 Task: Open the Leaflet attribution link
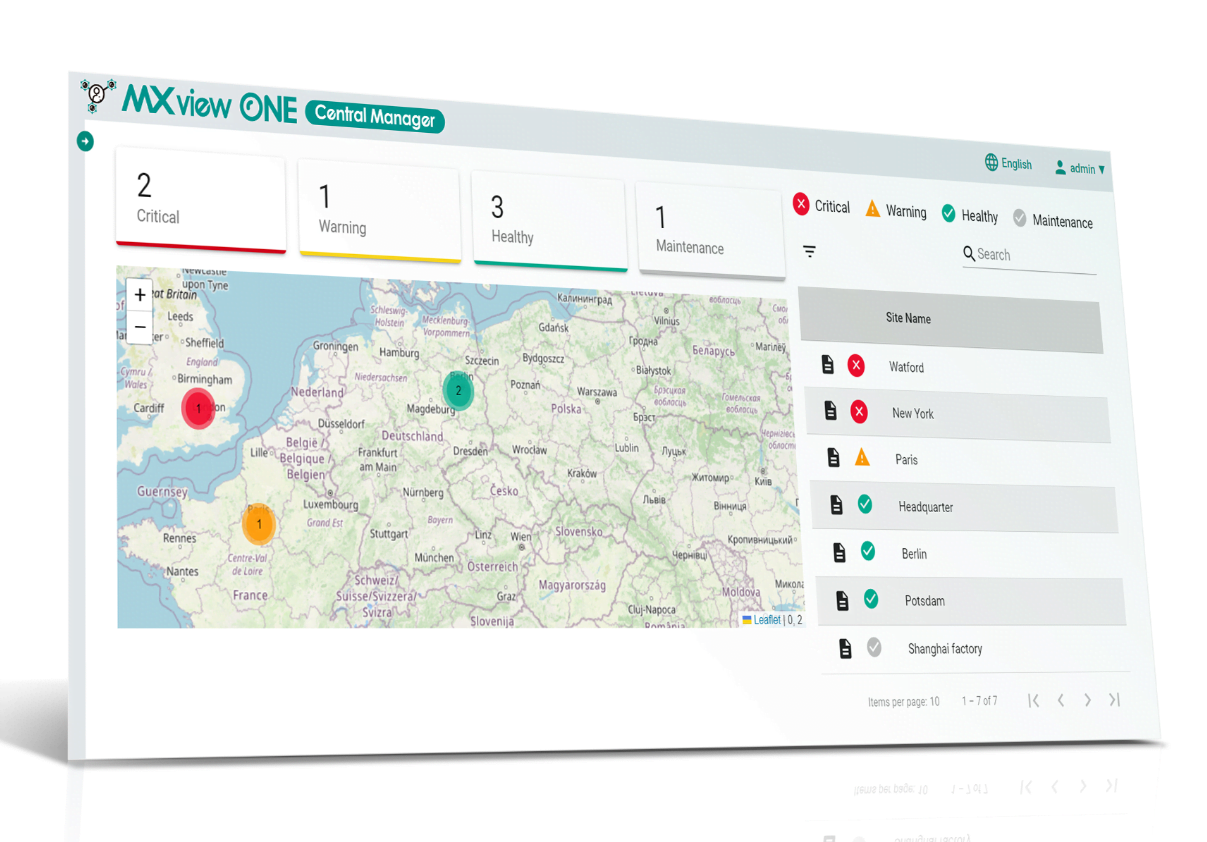click(x=767, y=620)
